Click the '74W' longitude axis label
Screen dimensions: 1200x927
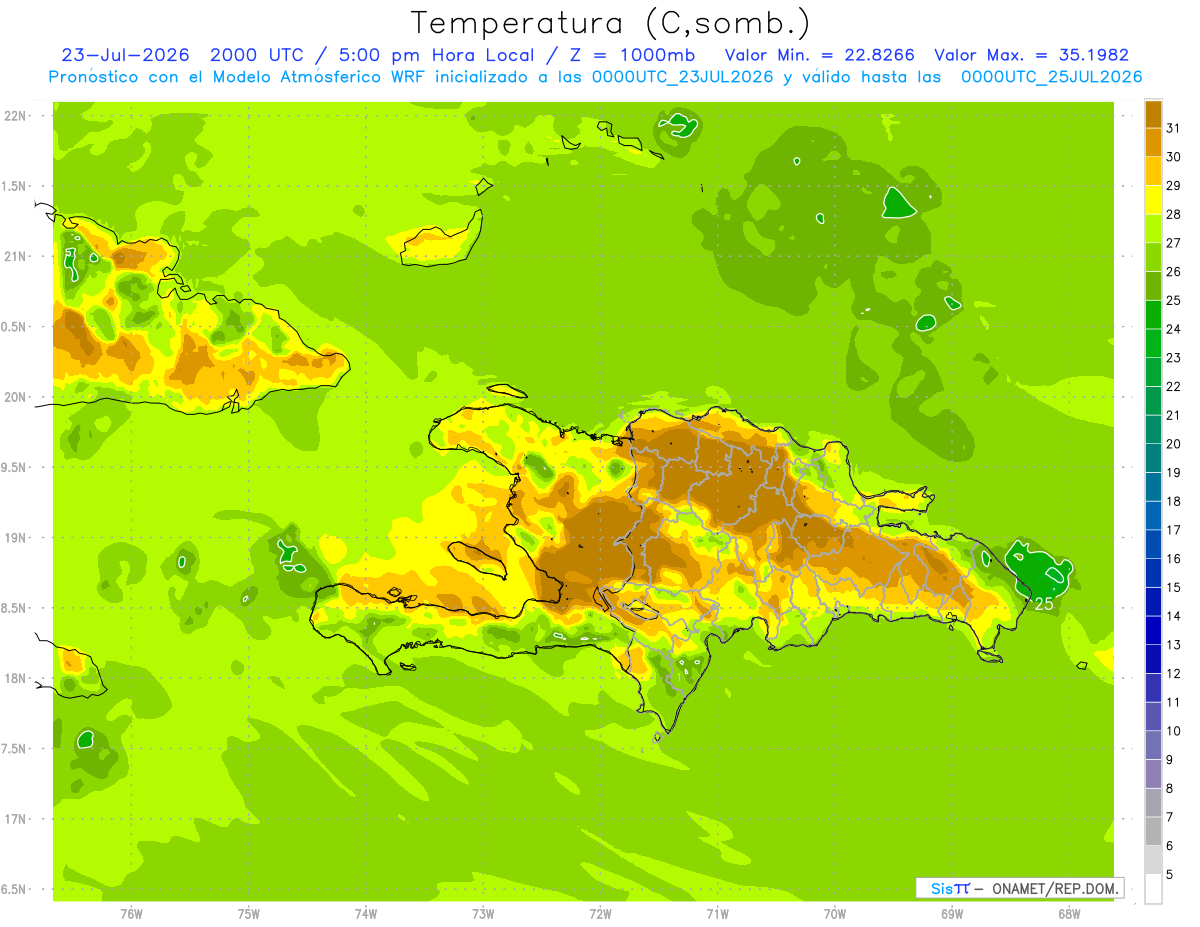[x=366, y=914]
